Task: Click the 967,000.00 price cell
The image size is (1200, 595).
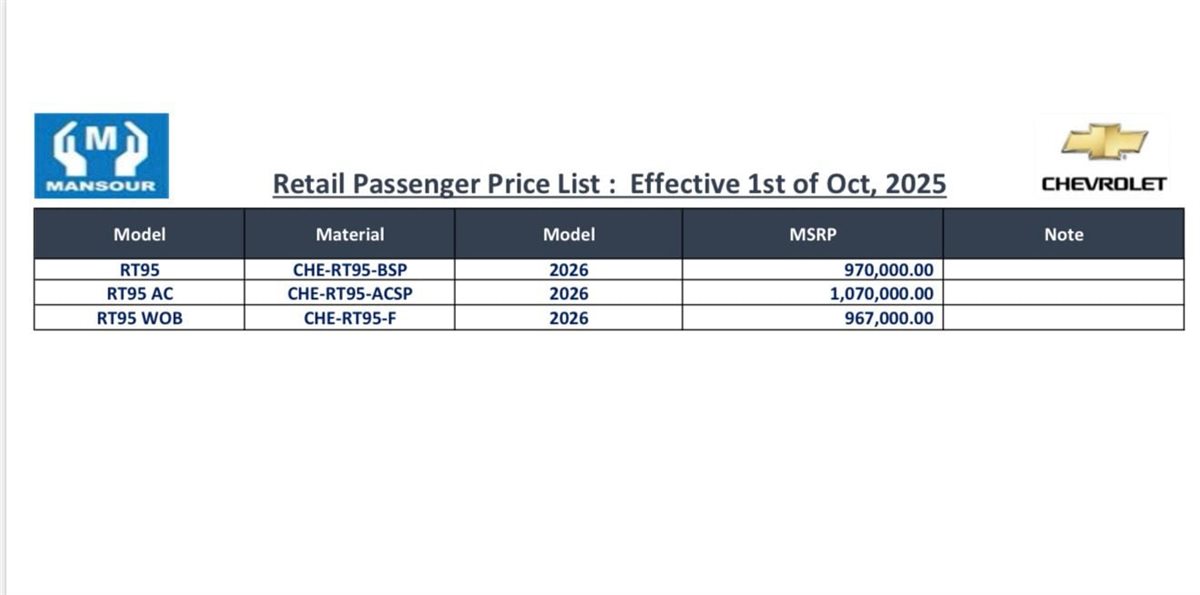Action: (x=889, y=318)
